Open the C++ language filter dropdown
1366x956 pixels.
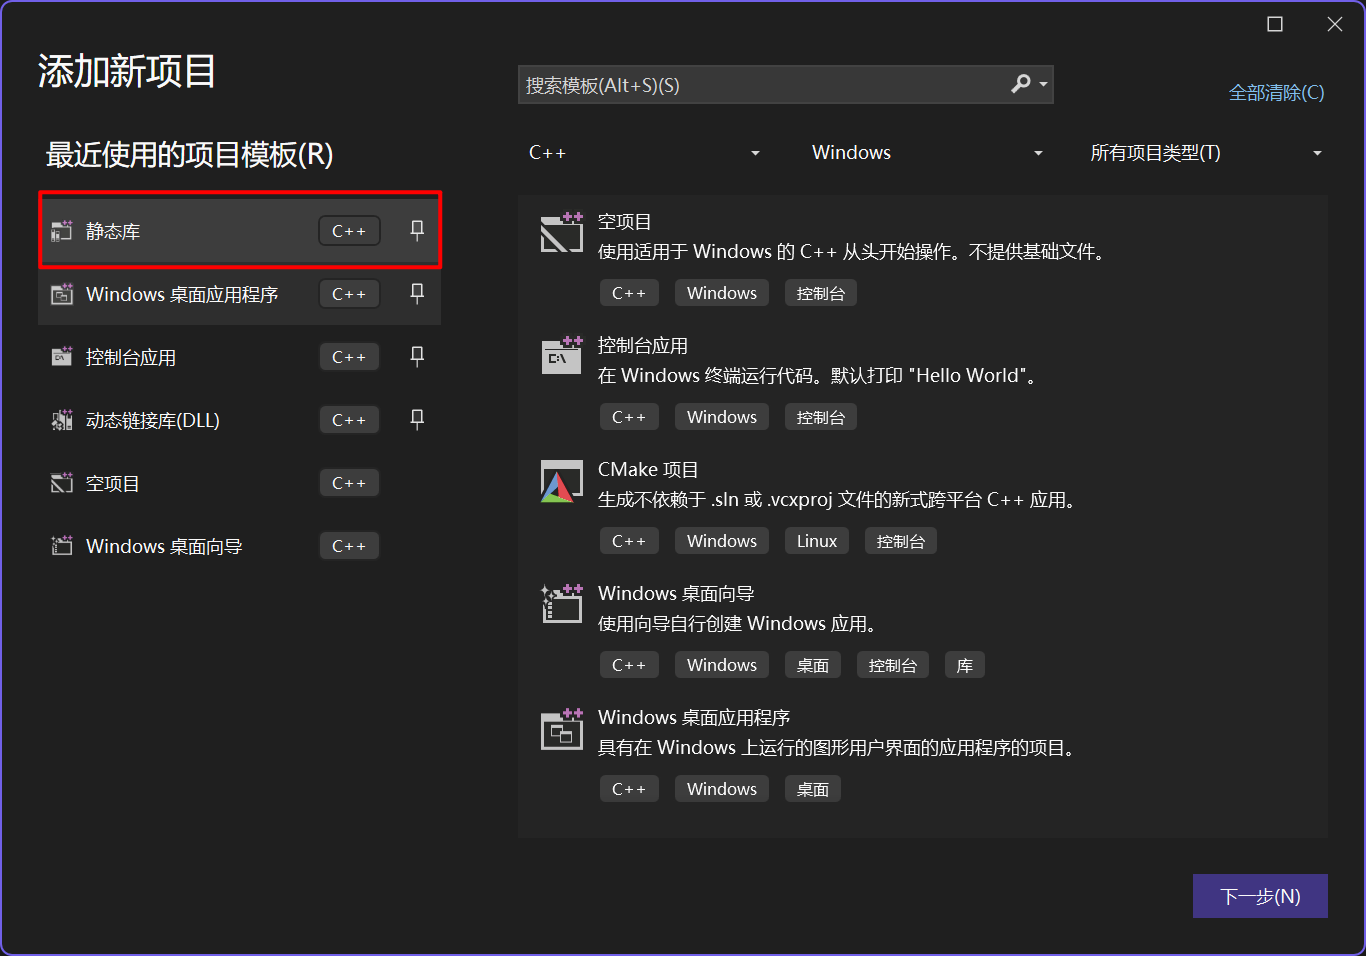click(x=644, y=153)
